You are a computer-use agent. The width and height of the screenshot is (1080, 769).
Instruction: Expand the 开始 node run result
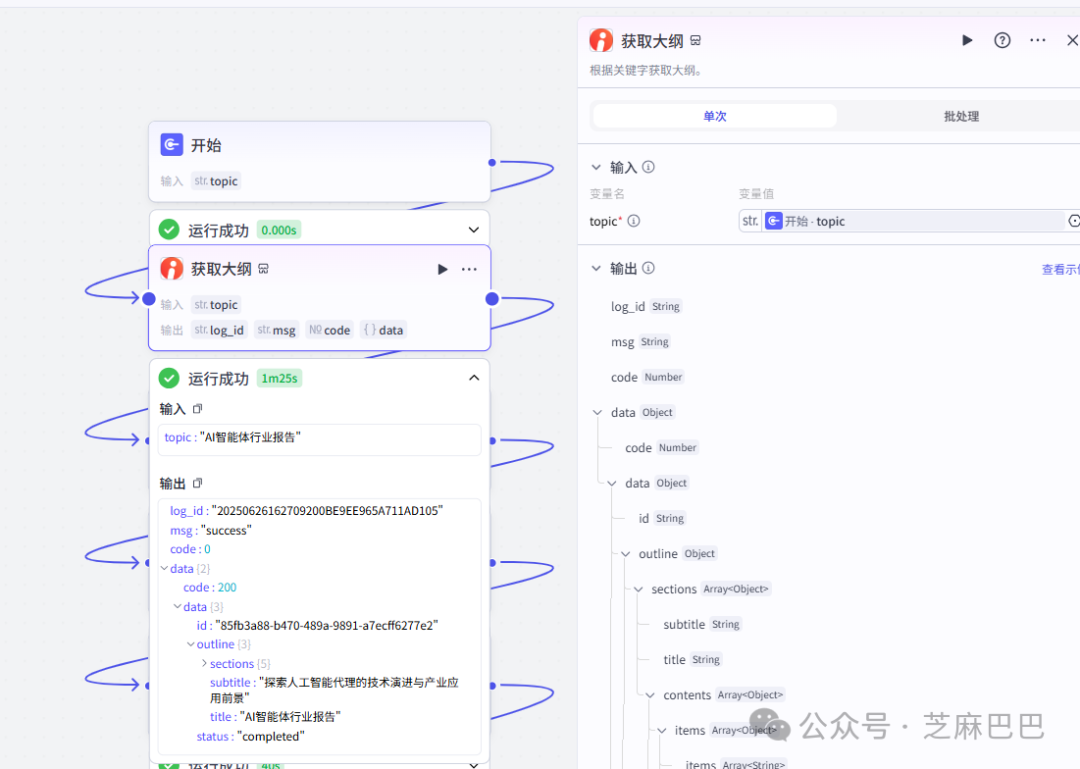pyautogui.click(x=473, y=229)
